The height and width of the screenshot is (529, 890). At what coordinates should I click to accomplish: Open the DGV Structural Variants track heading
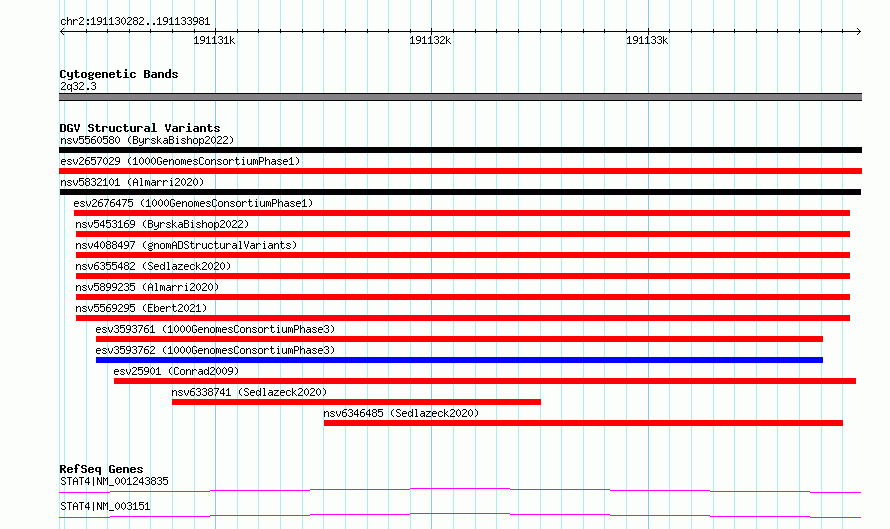(140, 128)
